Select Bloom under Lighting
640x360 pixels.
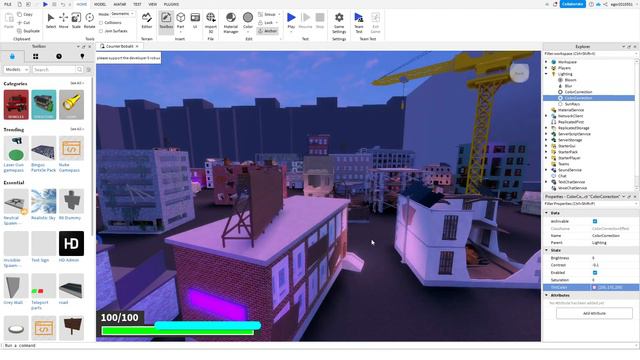point(570,80)
